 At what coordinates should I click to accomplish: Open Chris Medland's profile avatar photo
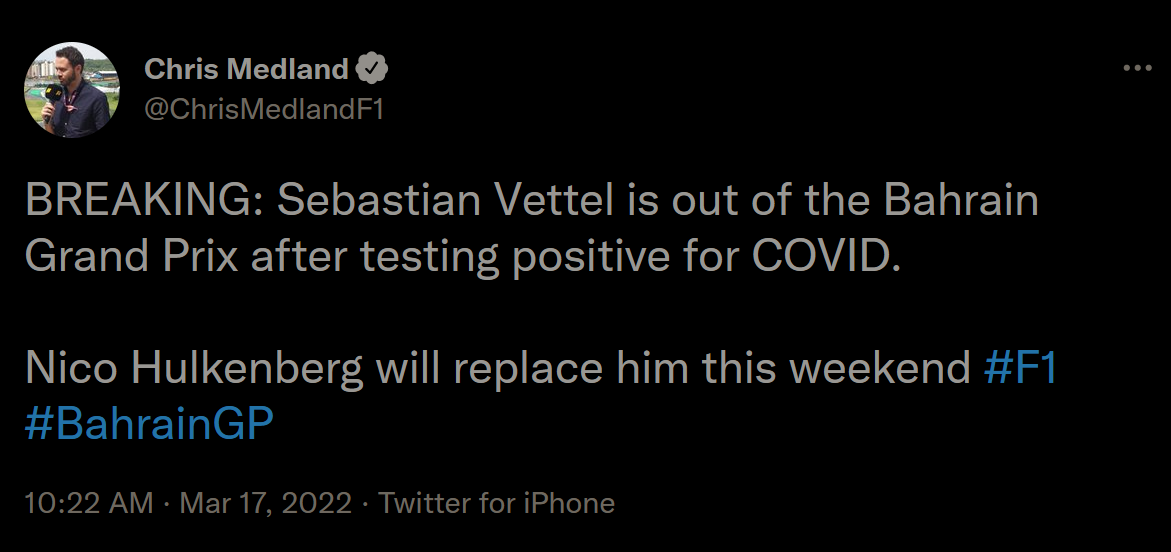(72, 90)
